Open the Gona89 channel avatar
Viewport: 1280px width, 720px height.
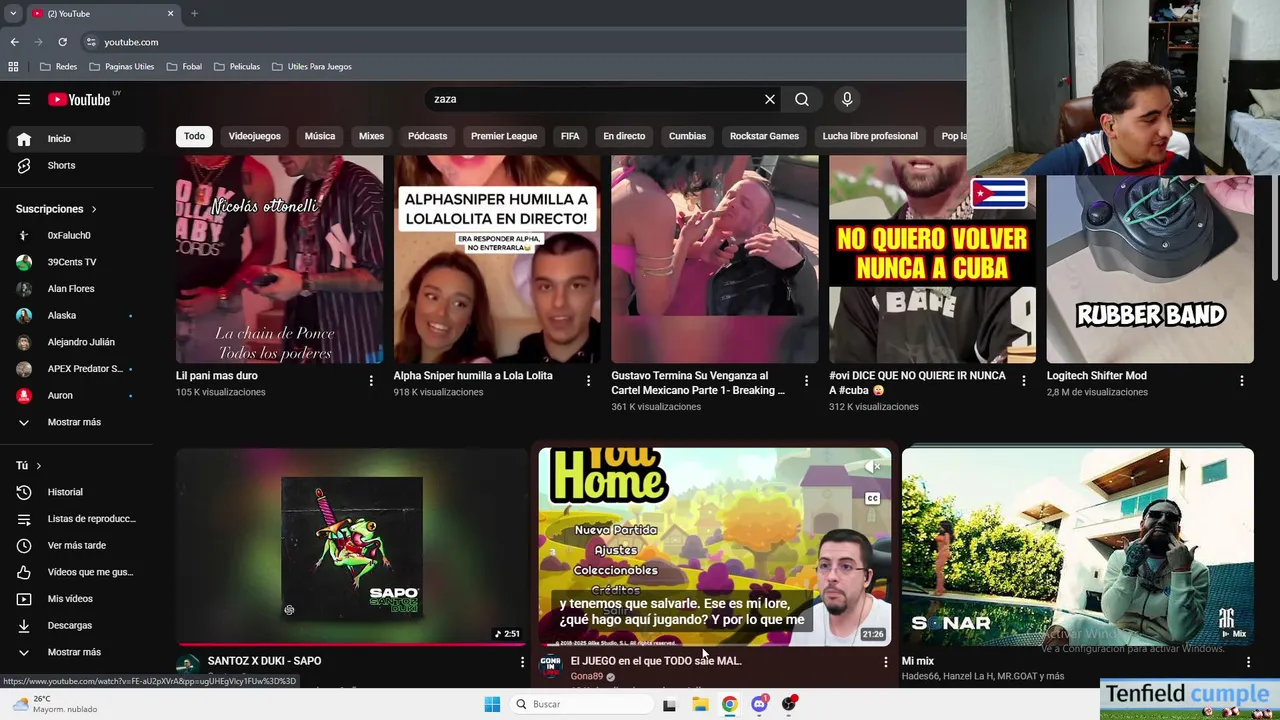point(551,666)
